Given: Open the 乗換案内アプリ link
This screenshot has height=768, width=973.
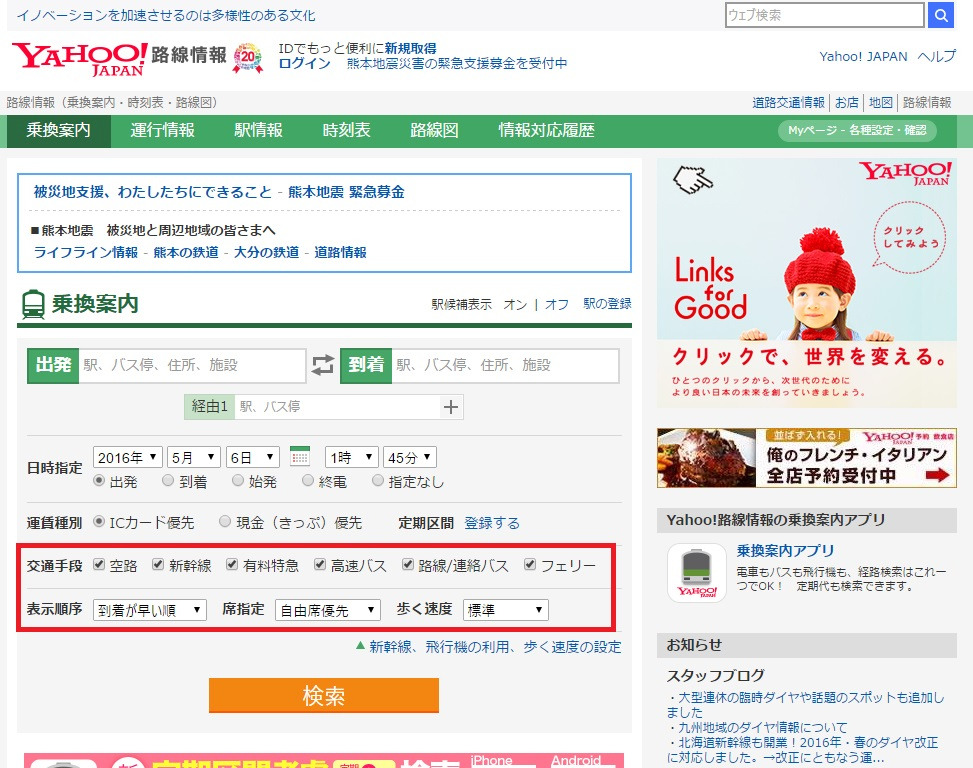Looking at the screenshot, I should [786, 551].
